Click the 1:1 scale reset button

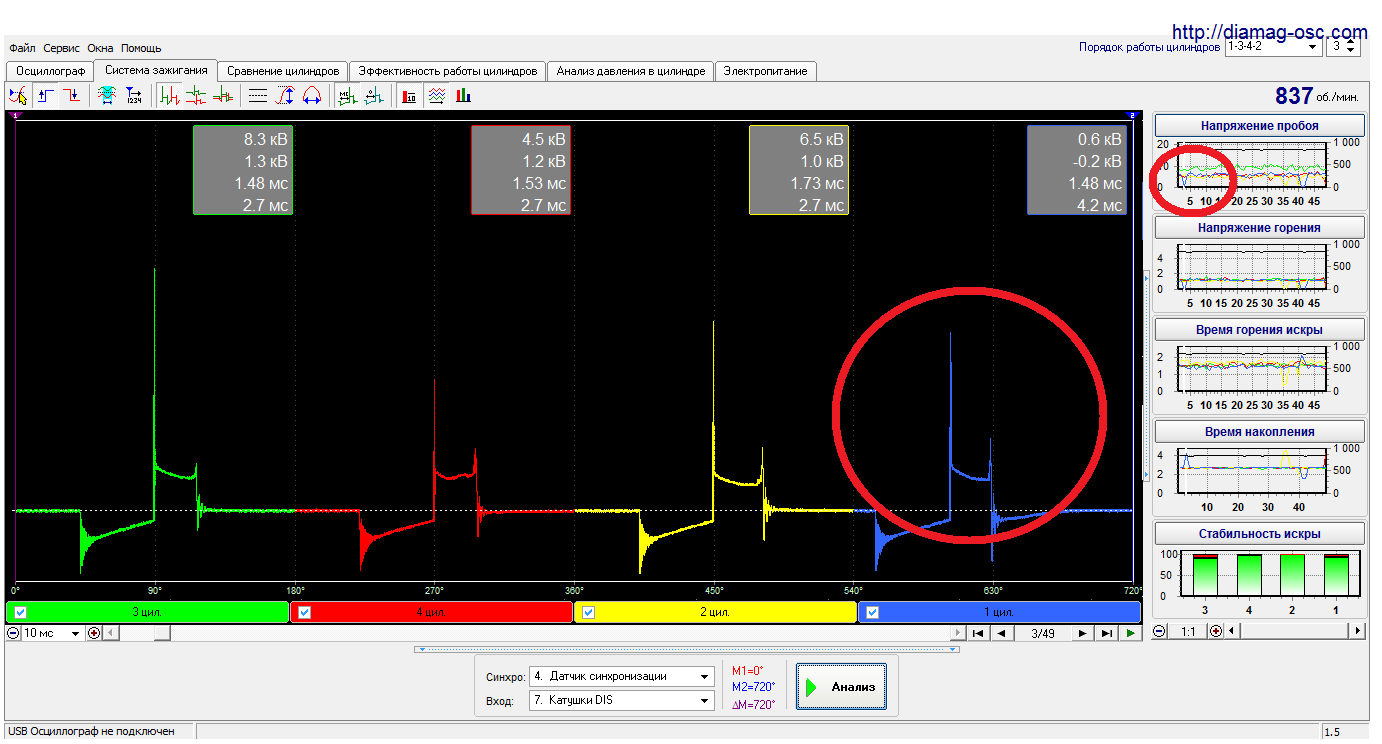coord(1188,631)
